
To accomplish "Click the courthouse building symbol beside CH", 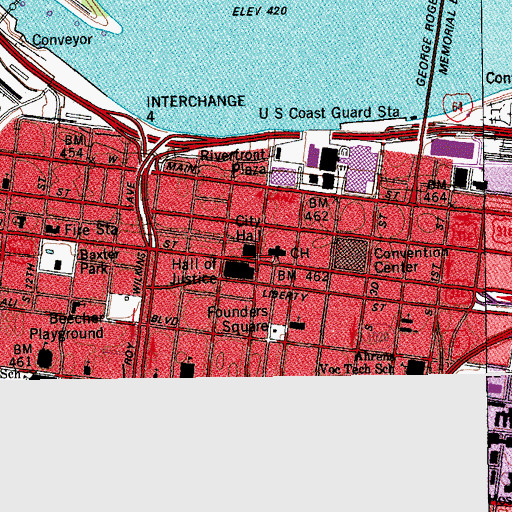I will pyautogui.click(x=277, y=253).
